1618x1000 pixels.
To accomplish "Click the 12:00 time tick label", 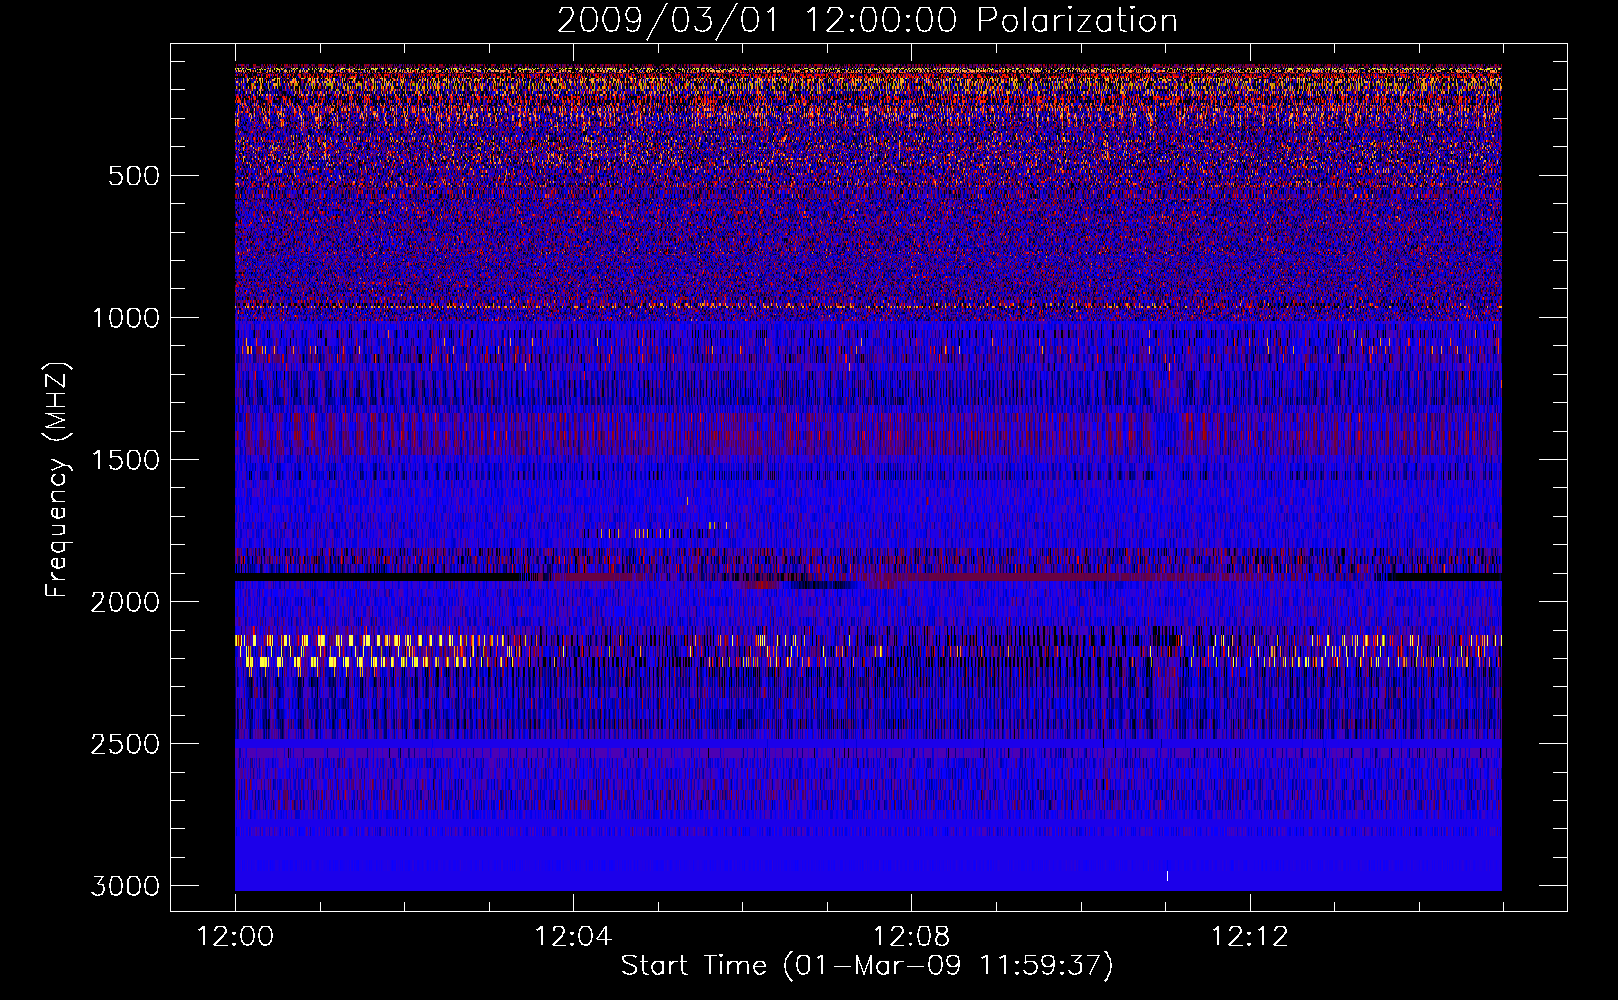I will pyautogui.click(x=235, y=937).
